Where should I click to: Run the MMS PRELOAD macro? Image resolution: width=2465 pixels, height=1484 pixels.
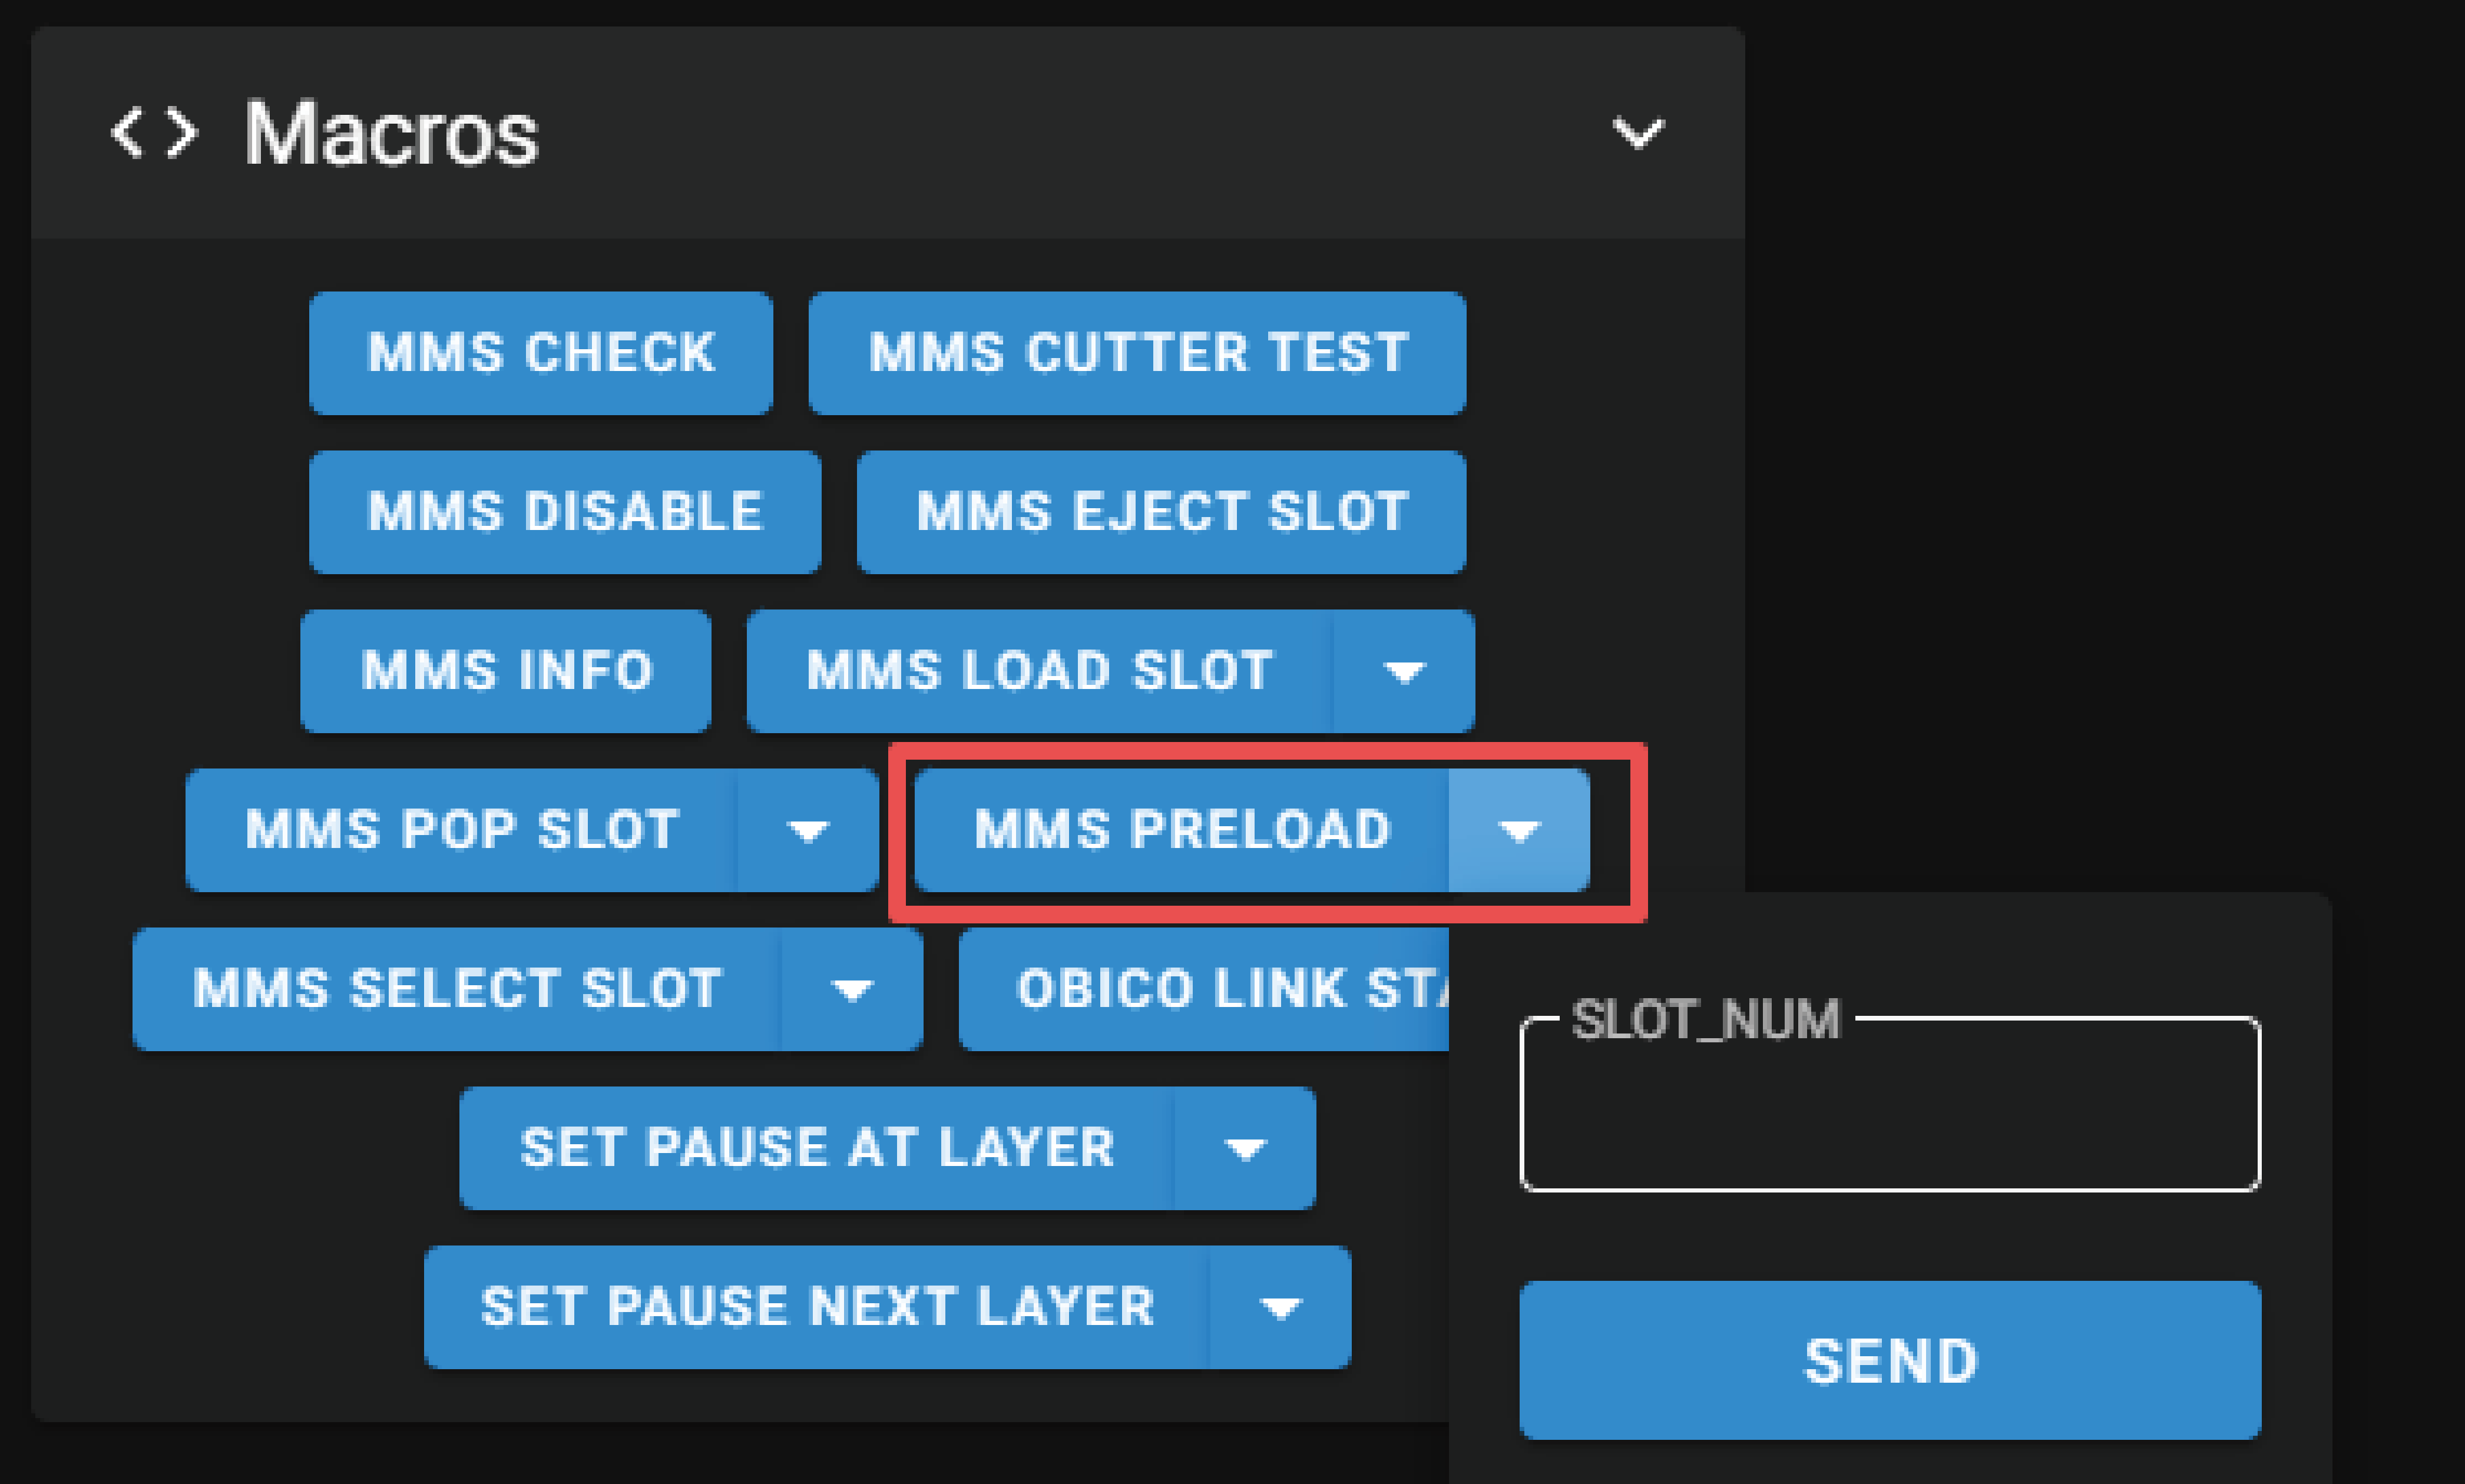[1182, 830]
